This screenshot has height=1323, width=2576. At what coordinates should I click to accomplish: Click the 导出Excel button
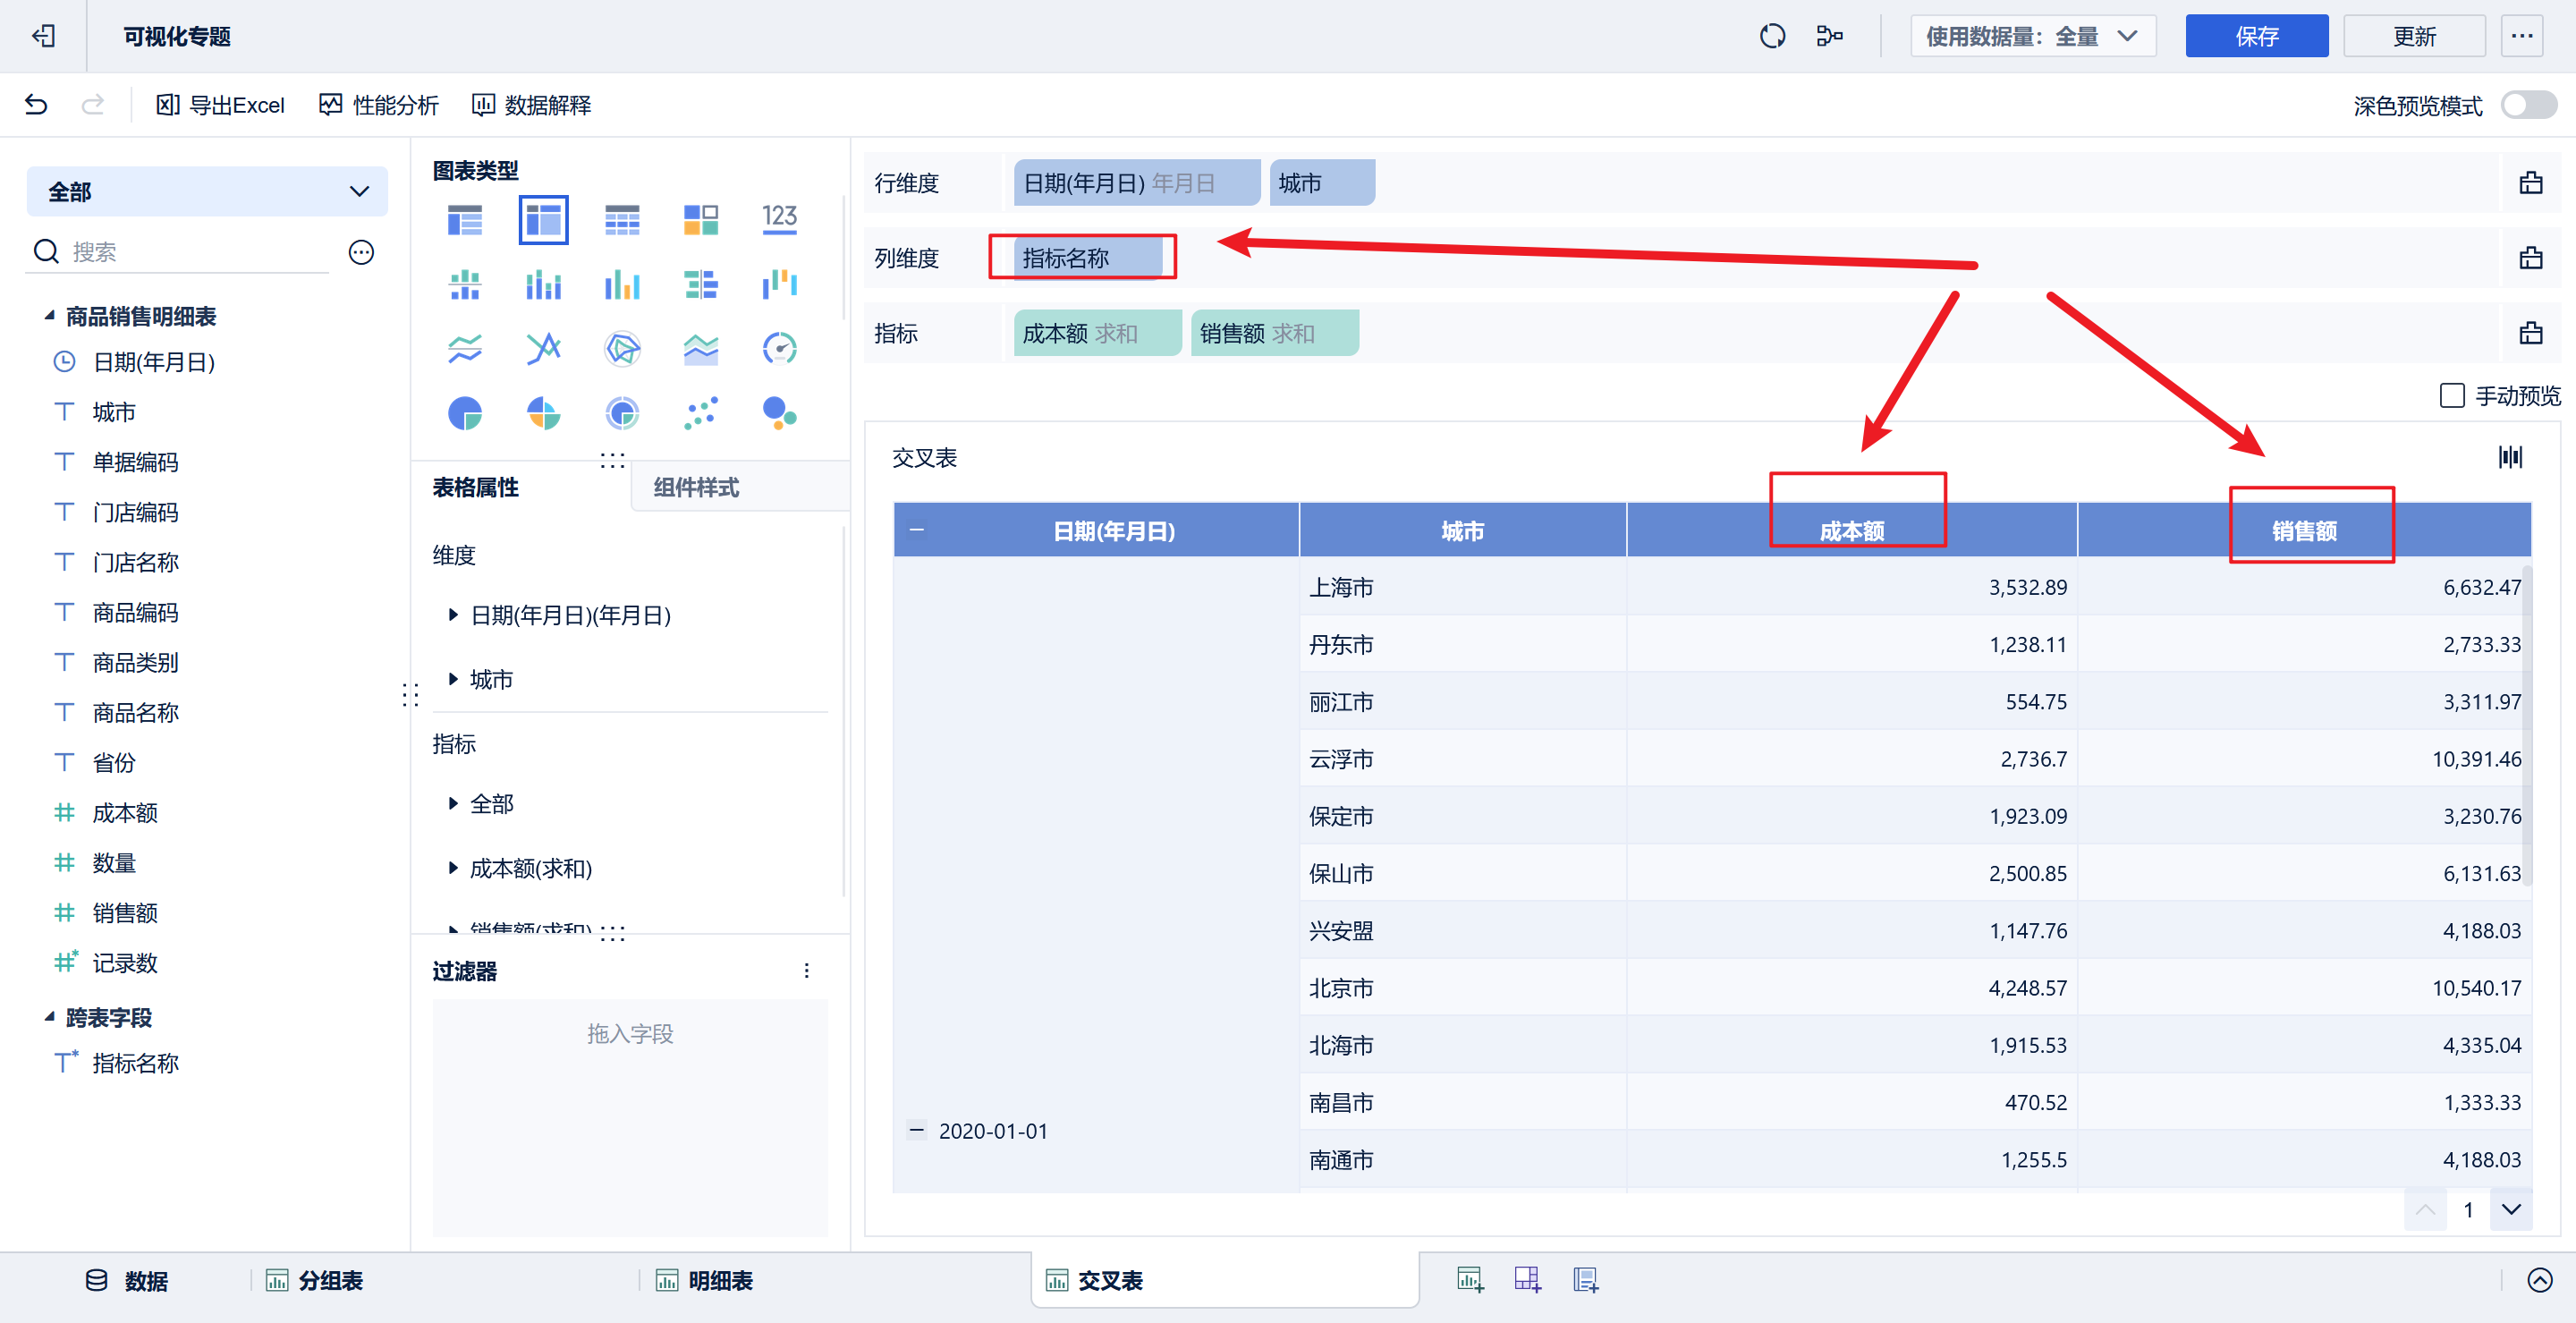(x=221, y=105)
